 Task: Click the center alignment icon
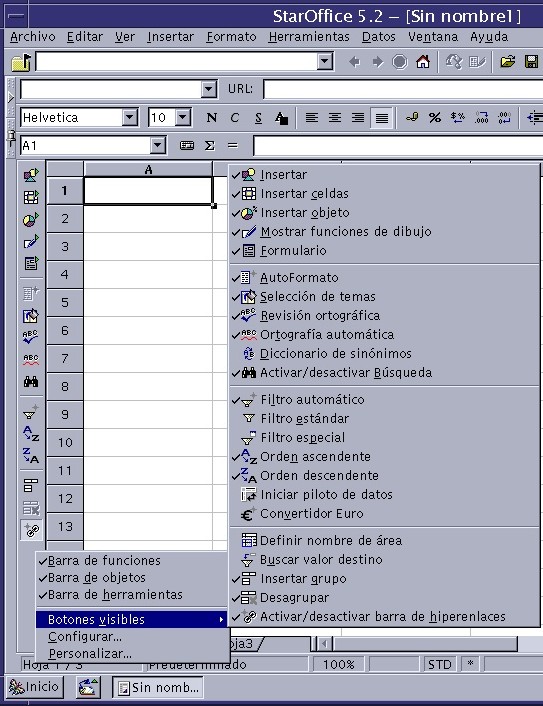pos(335,118)
